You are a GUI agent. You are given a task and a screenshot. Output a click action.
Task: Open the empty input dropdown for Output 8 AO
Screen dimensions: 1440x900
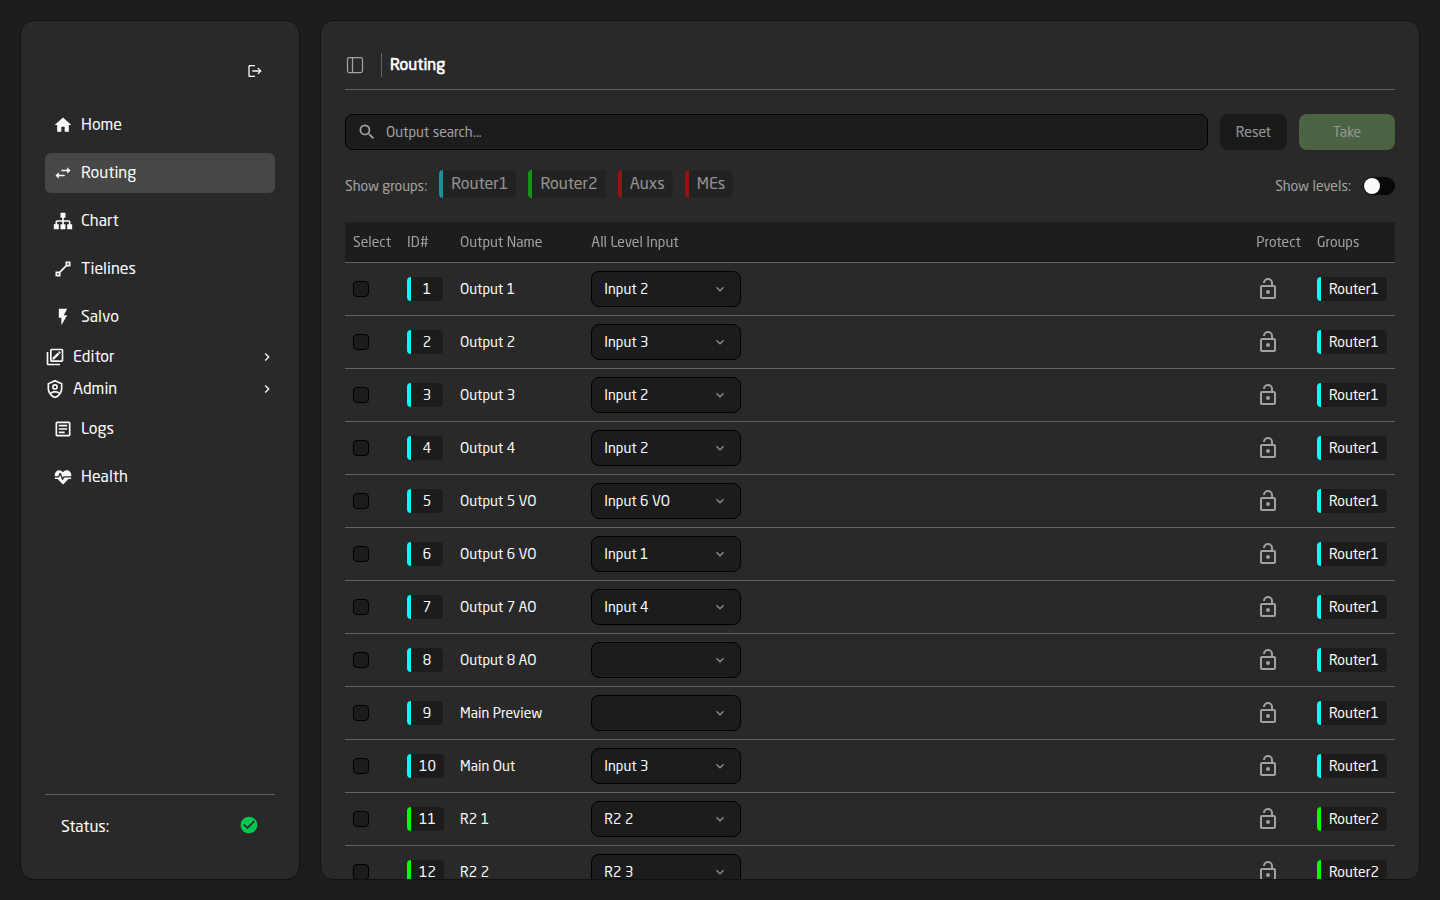click(666, 660)
